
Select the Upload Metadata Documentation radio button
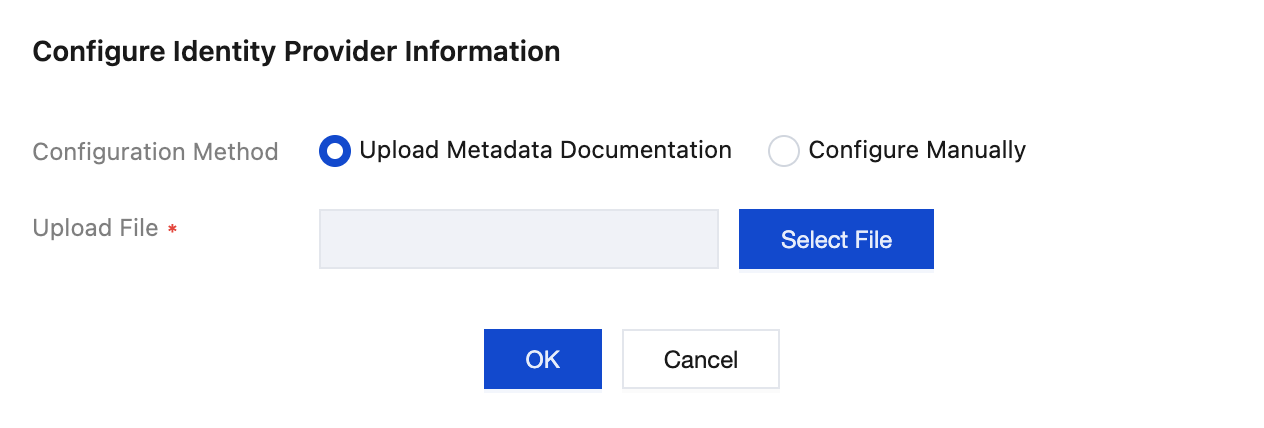pyautogui.click(x=335, y=151)
